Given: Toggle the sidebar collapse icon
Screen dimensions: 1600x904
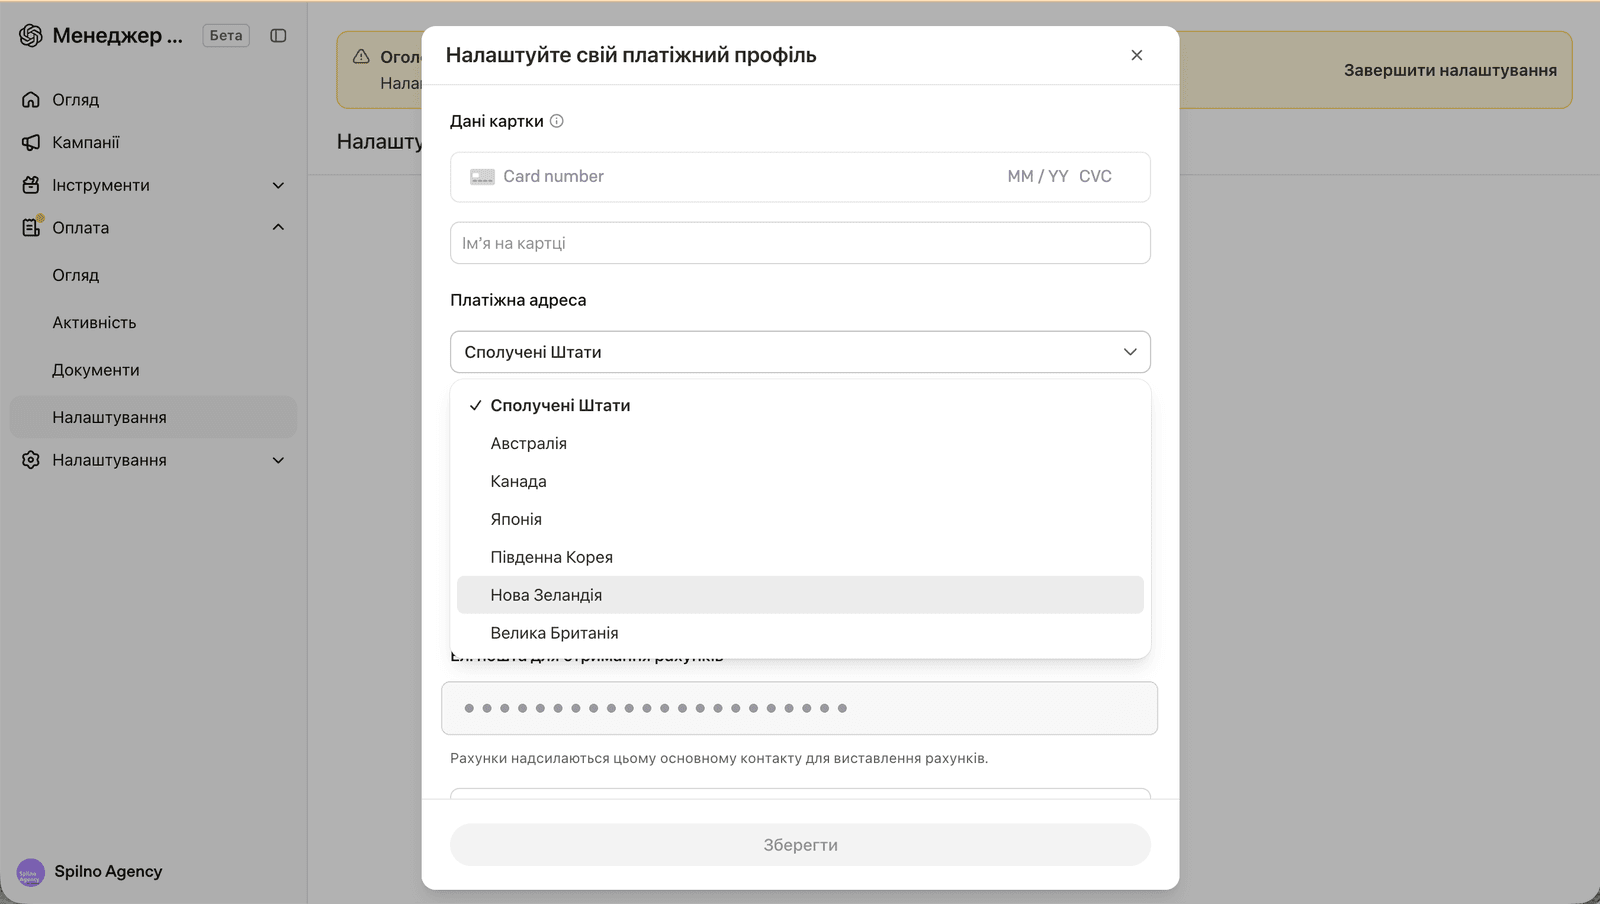Looking at the screenshot, I should pyautogui.click(x=279, y=35).
